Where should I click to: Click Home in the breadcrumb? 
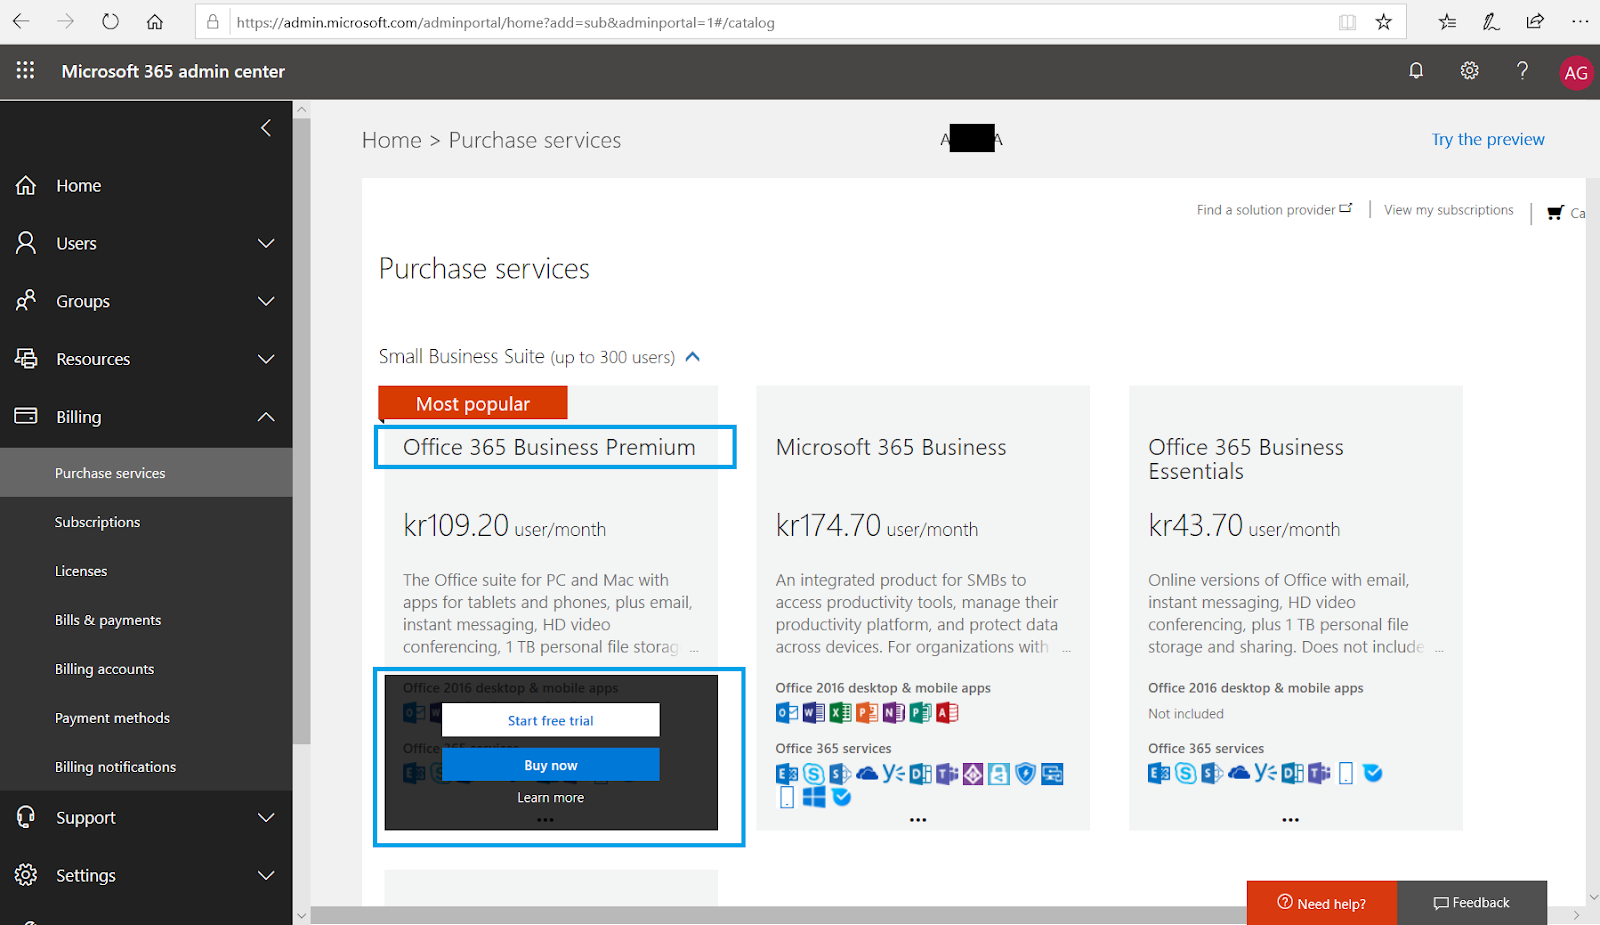(392, 140)
